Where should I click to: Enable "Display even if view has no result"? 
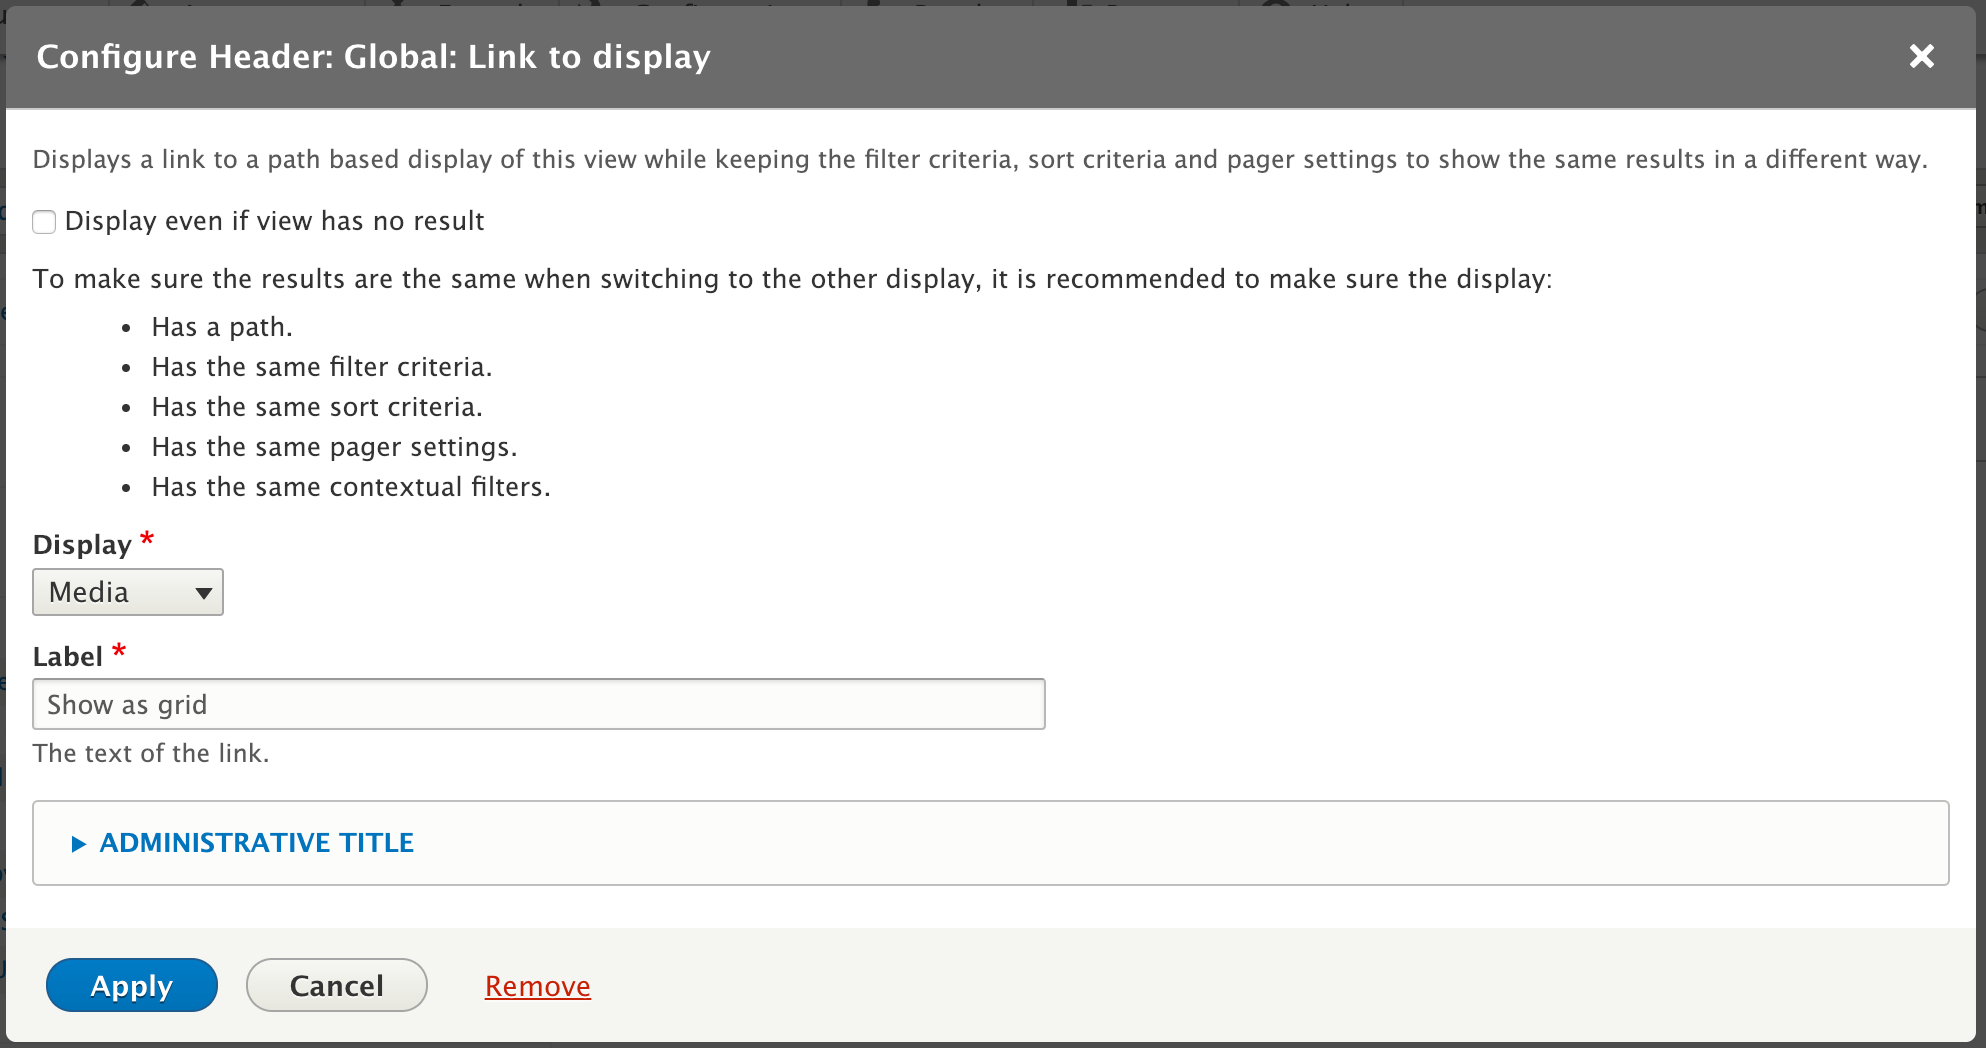click(44, 221)
